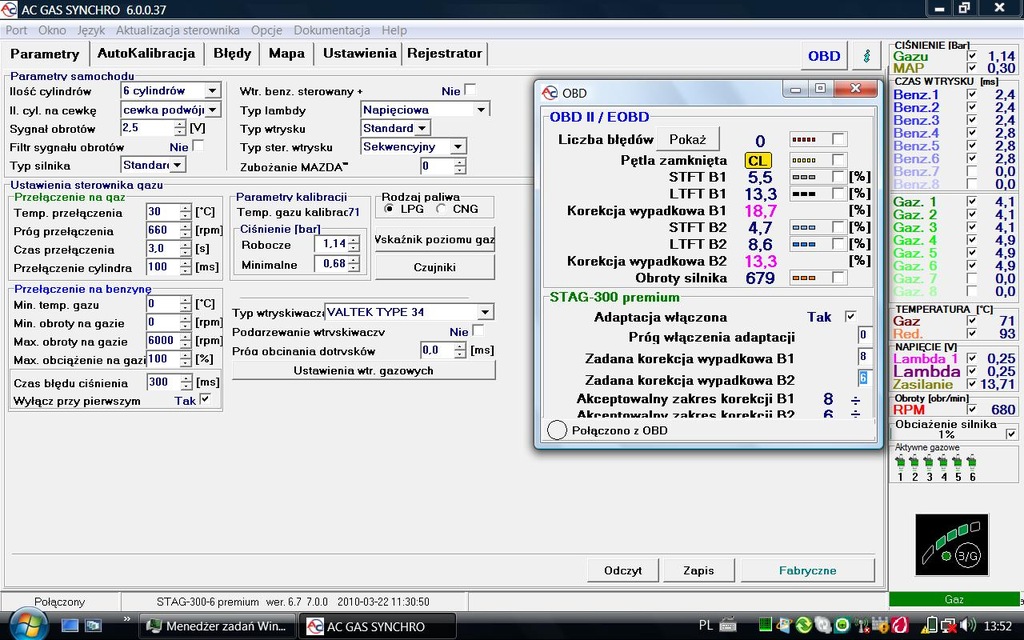Adjust the Temp. przełączenia spinner arrows

pyautogui.click(x=185, y=212)
